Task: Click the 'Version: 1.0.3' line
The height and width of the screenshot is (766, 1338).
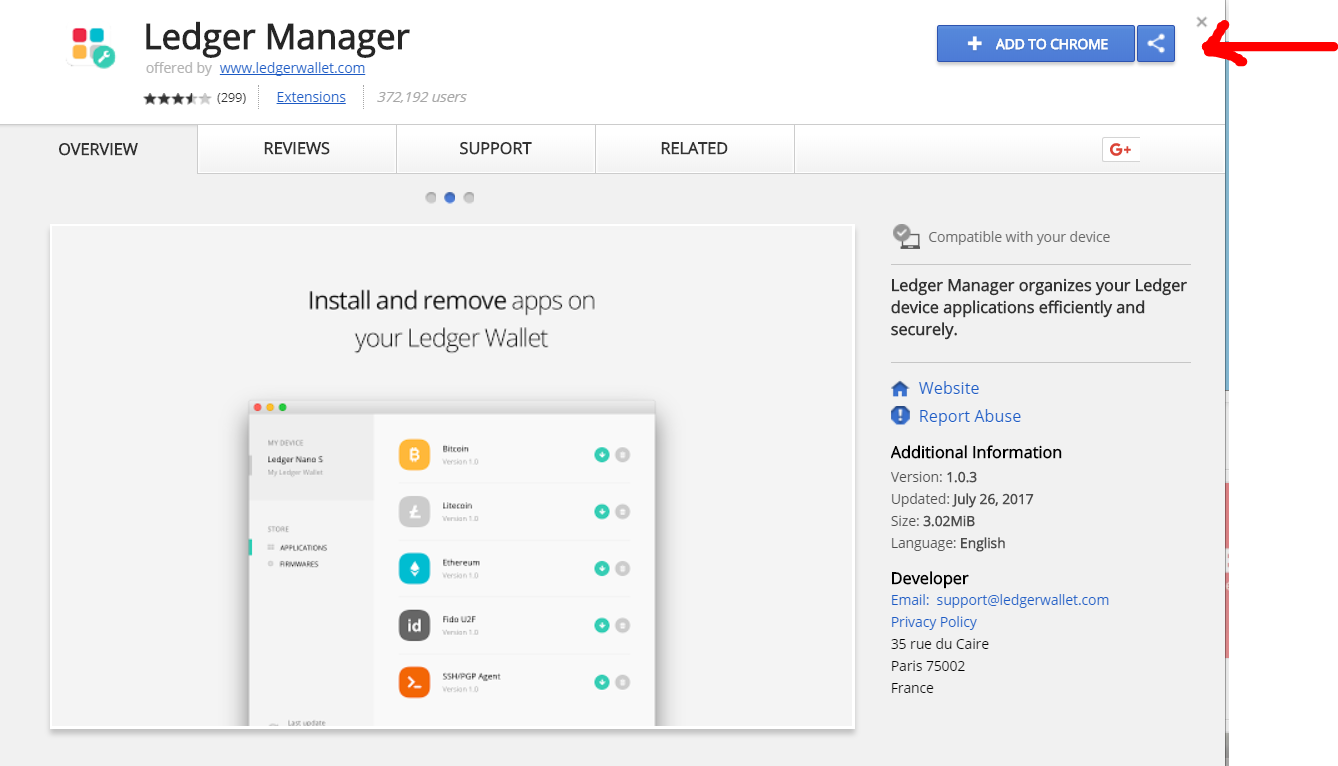Action: (x=934, y=477)
